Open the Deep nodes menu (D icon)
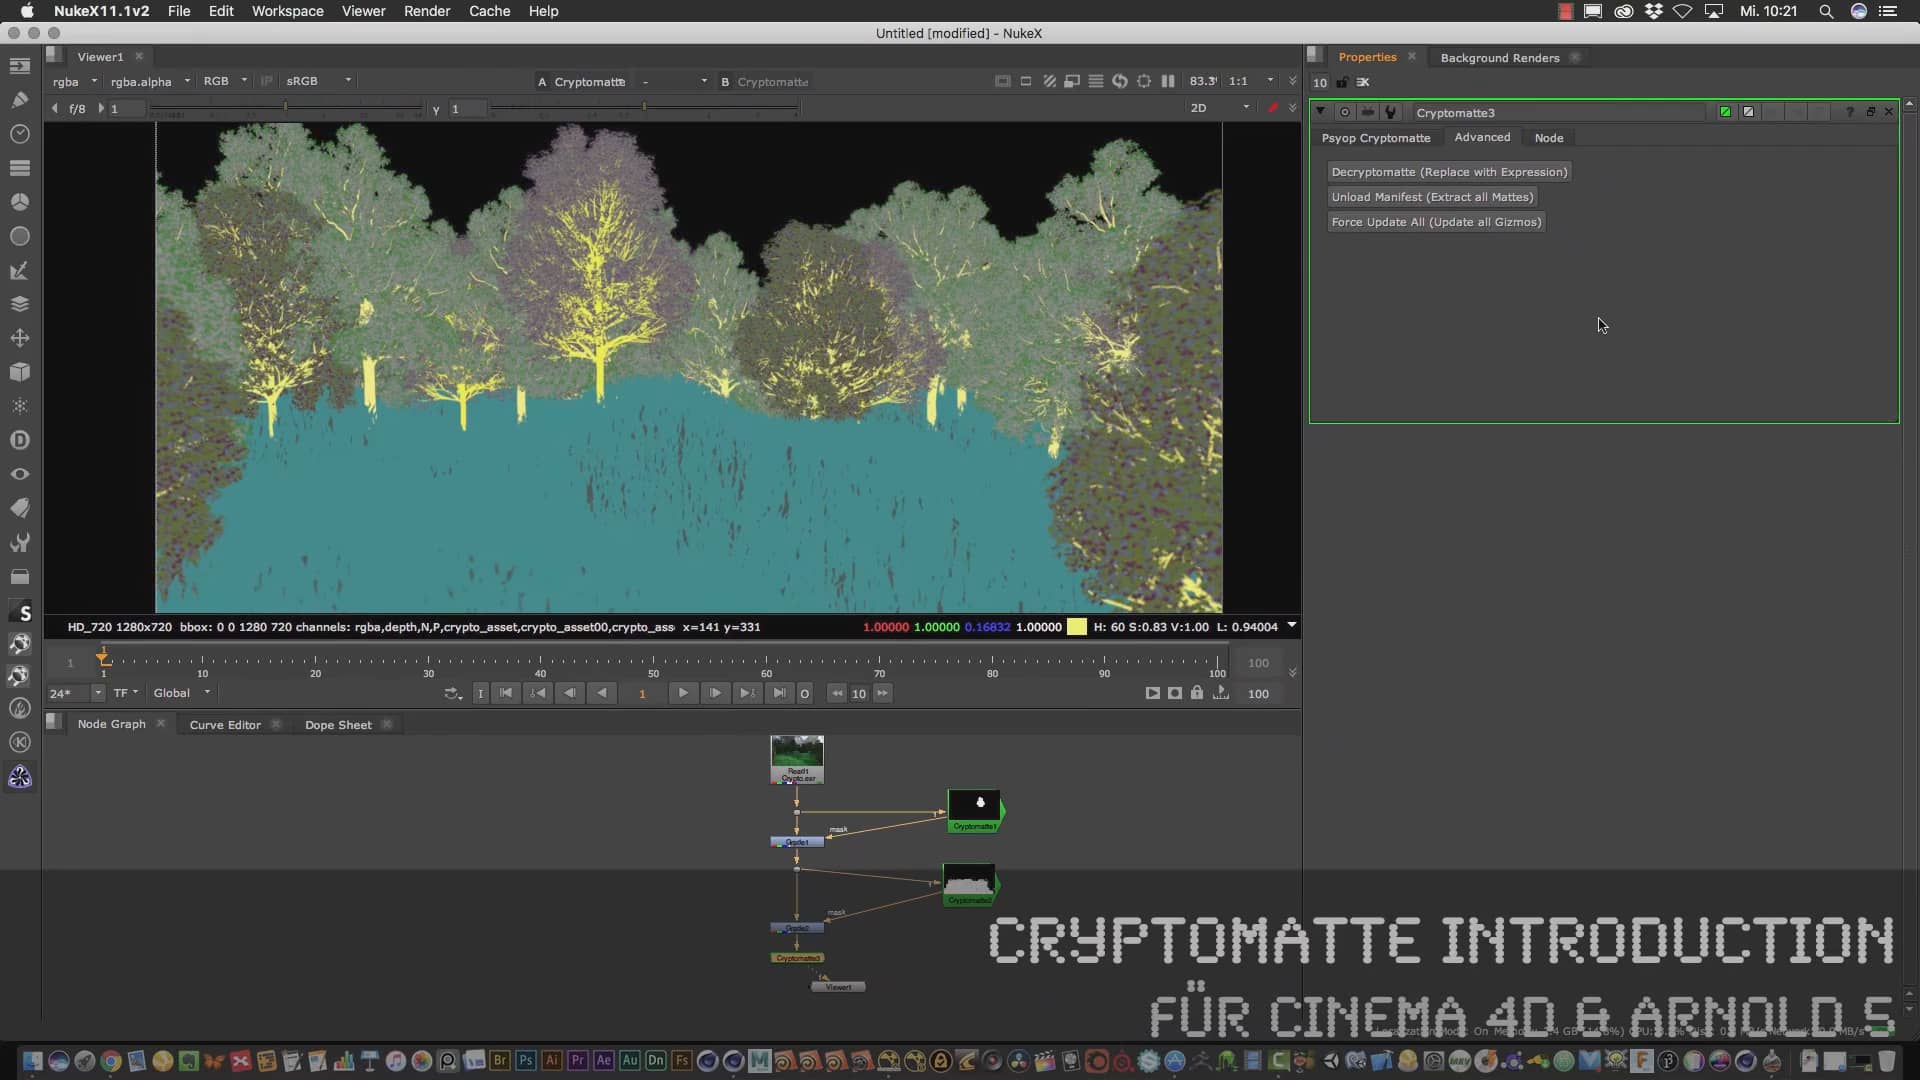Screen dimensions: 1920x1080 click(x=20, y=440)
